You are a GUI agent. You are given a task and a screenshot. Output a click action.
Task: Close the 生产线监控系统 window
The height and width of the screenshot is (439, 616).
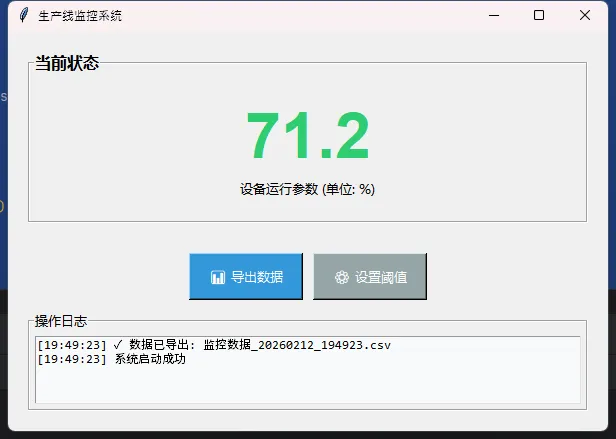585,16
